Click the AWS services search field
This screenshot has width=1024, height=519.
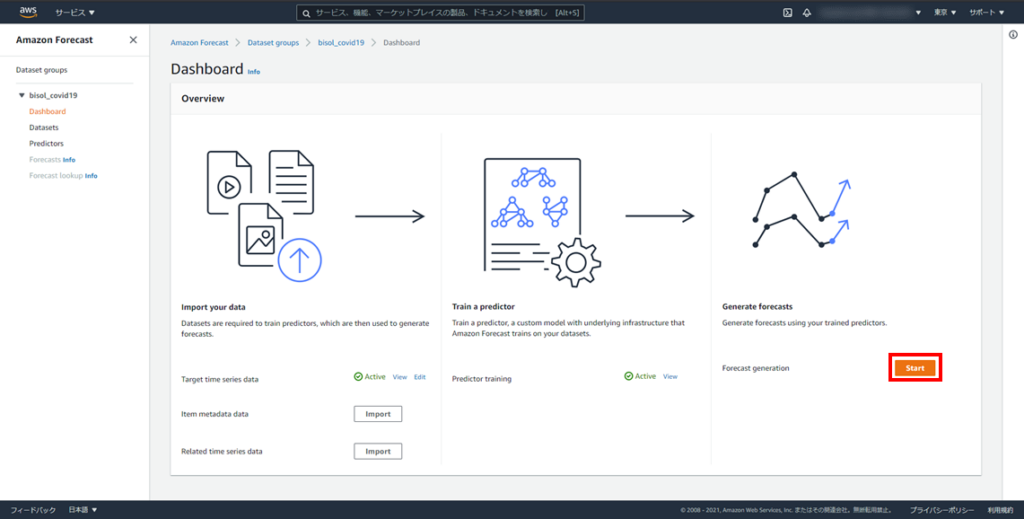(x=441, y=13)
